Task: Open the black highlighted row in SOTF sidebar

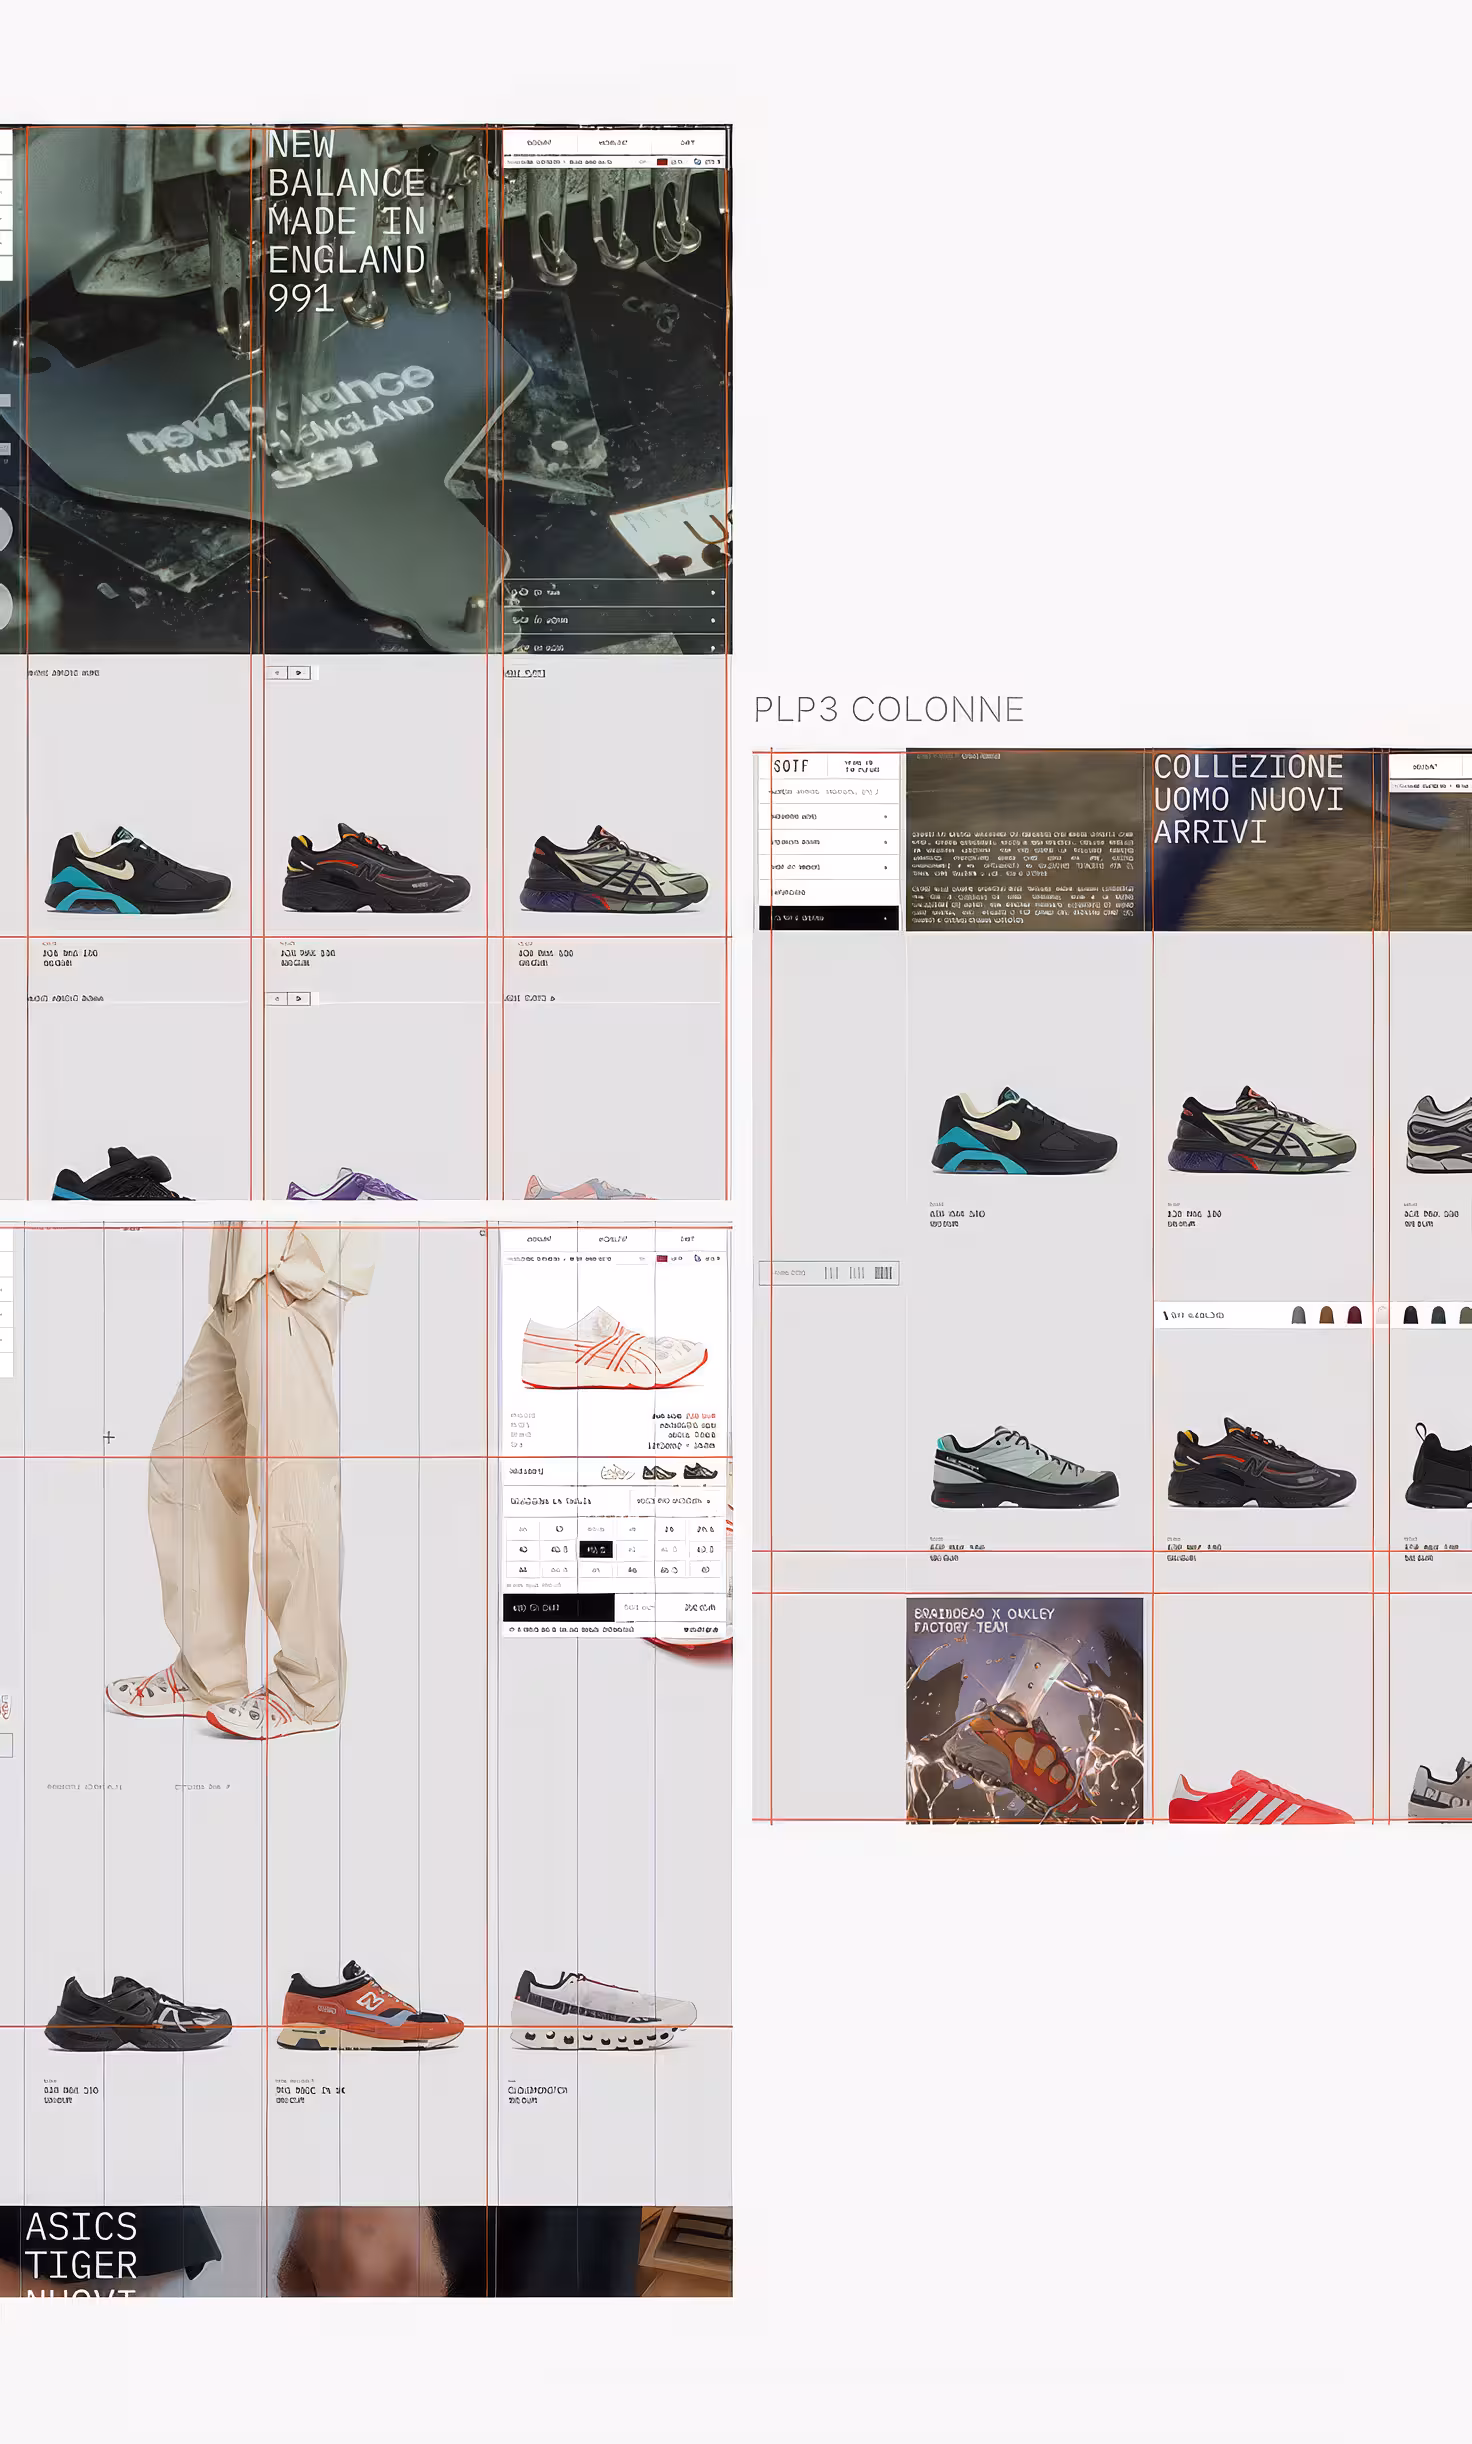Action: 829,917
